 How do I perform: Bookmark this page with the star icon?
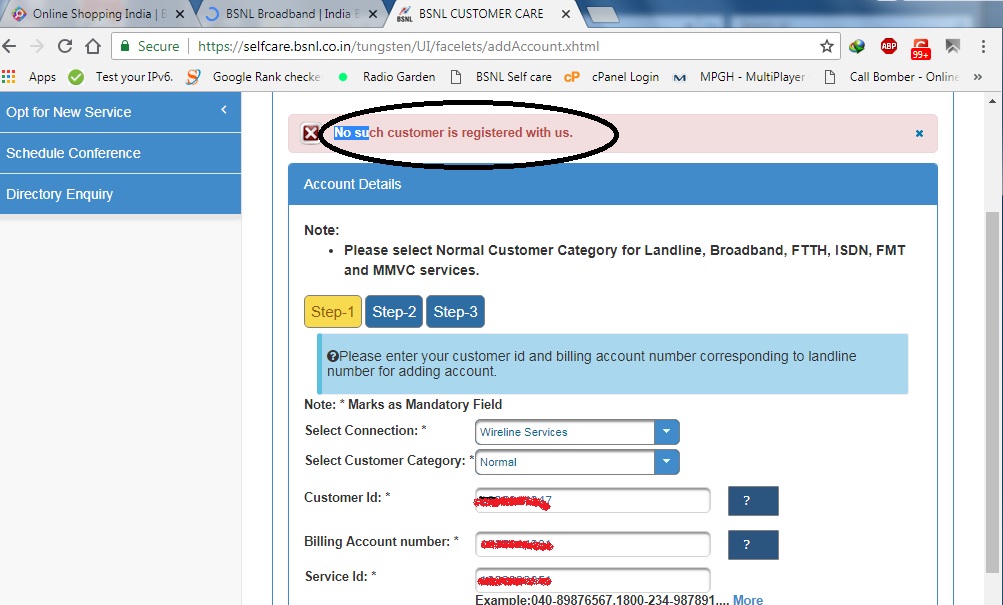[826, 46]
